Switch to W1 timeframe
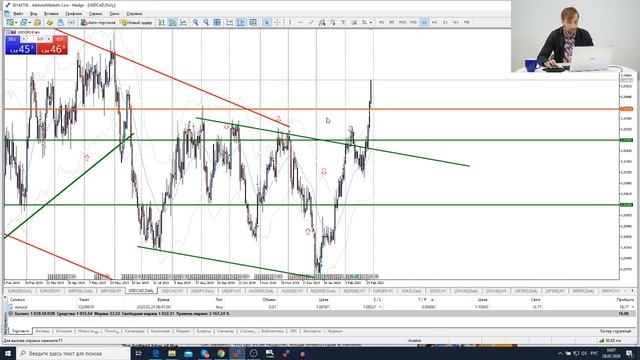 456,22
